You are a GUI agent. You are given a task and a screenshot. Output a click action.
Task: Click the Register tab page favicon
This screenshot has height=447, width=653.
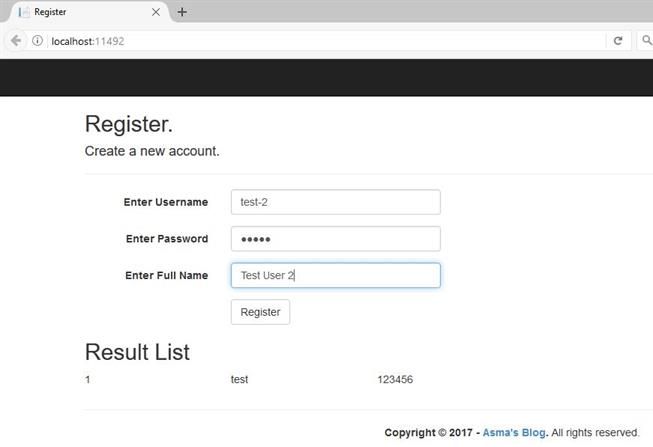[x=24, y=13]
